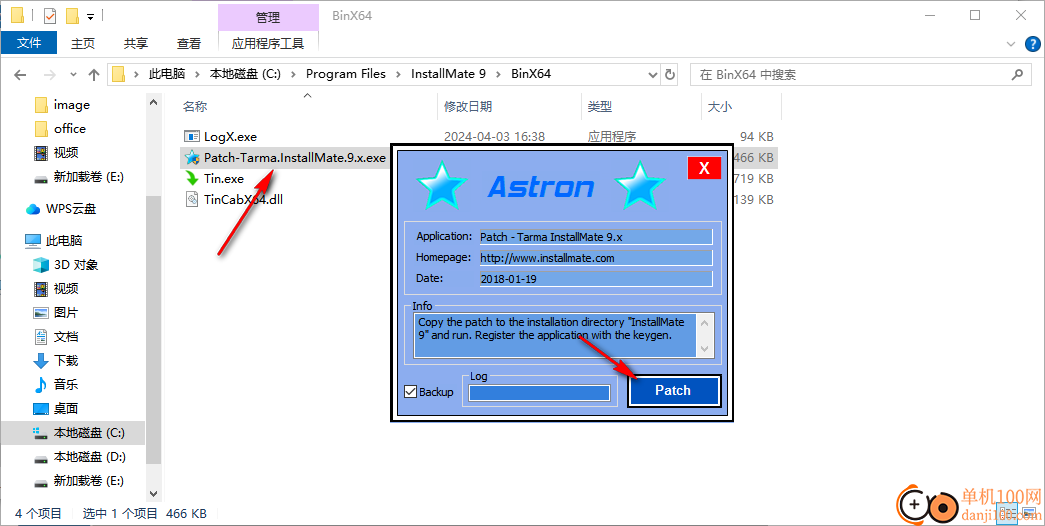Open the image folder in sidebar

(x=71, y=105)
